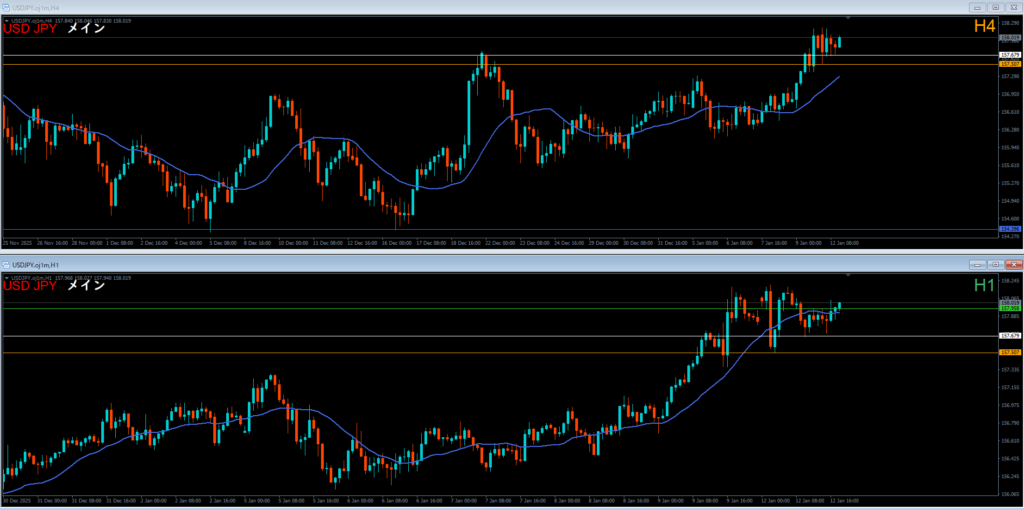
Task: Expand the small arrow beside USDJPY.oj1m,H4 label
Action: [5, 20]
